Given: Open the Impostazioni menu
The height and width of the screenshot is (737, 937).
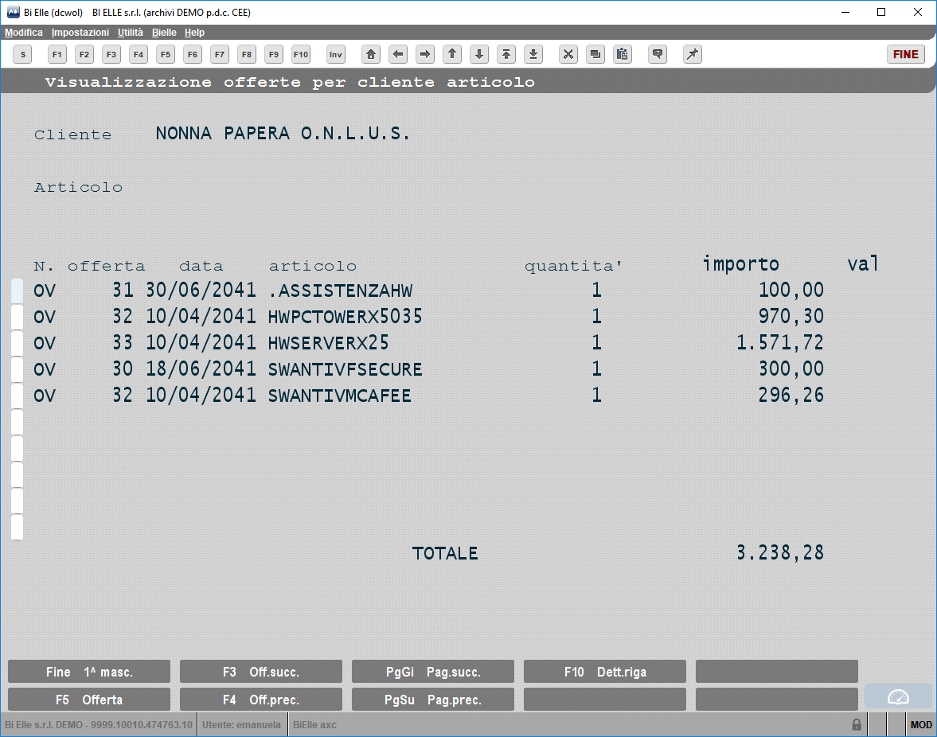Looking at the screenshot, I should point(80,32).
